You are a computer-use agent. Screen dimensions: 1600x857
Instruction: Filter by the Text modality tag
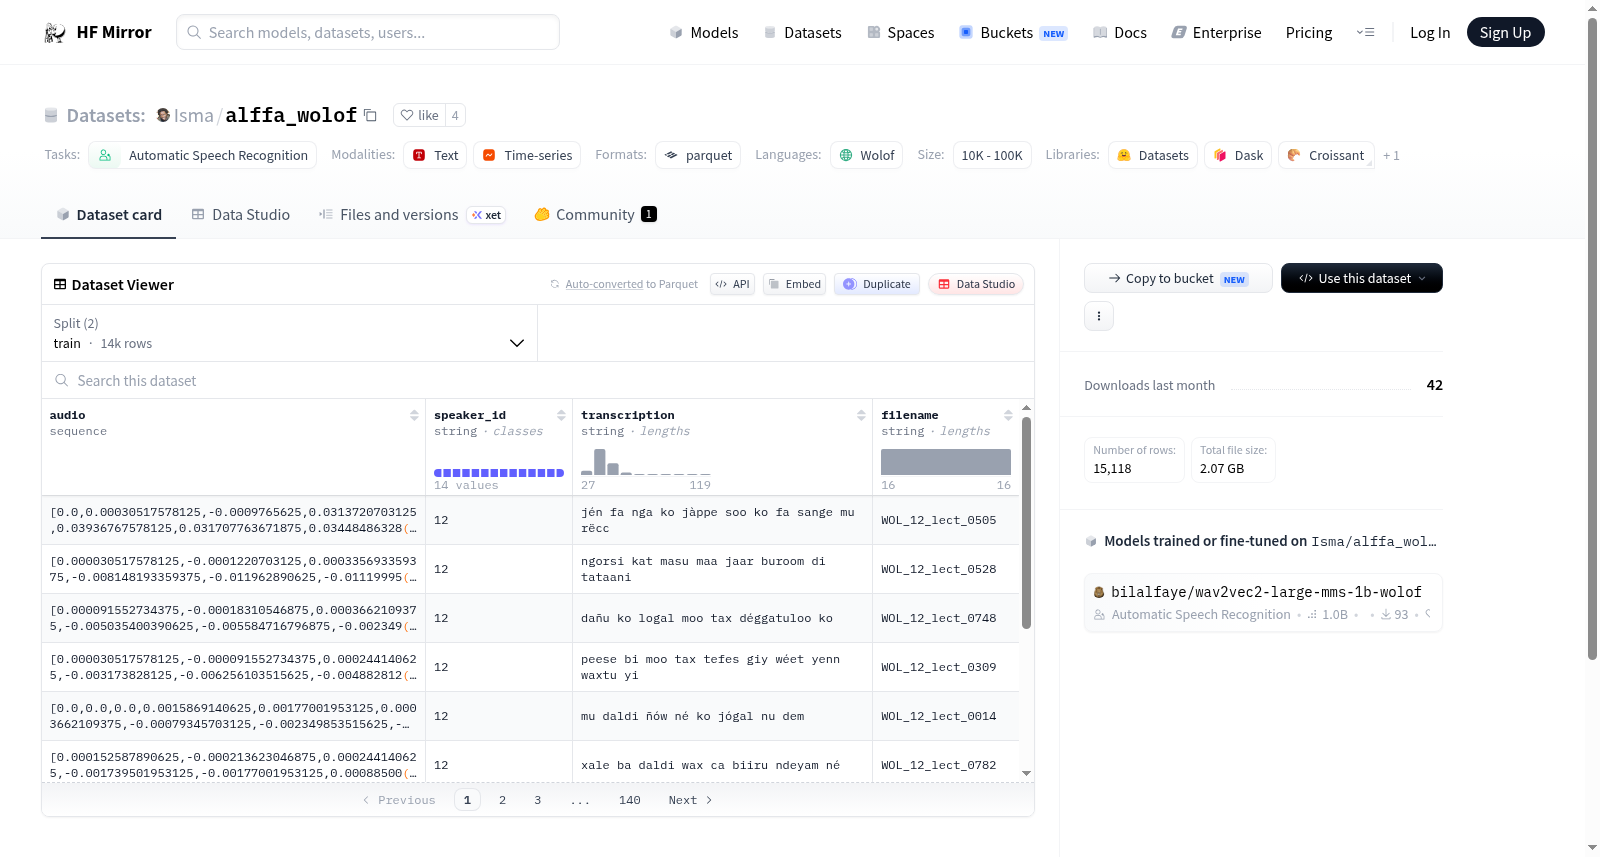pos(435,155)
